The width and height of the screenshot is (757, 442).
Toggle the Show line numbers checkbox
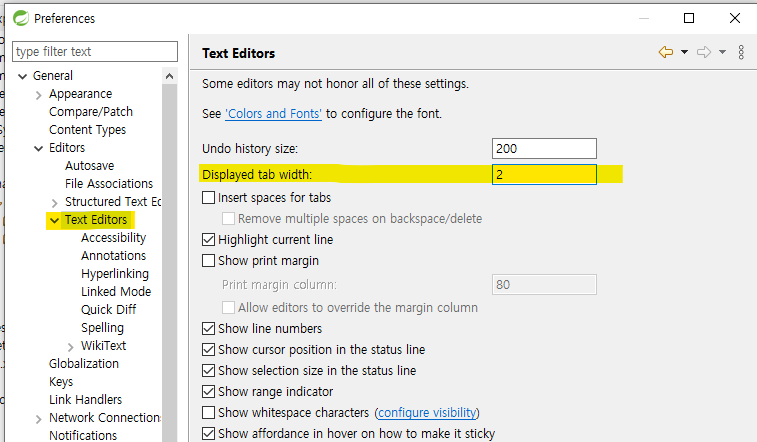[209, 328]
